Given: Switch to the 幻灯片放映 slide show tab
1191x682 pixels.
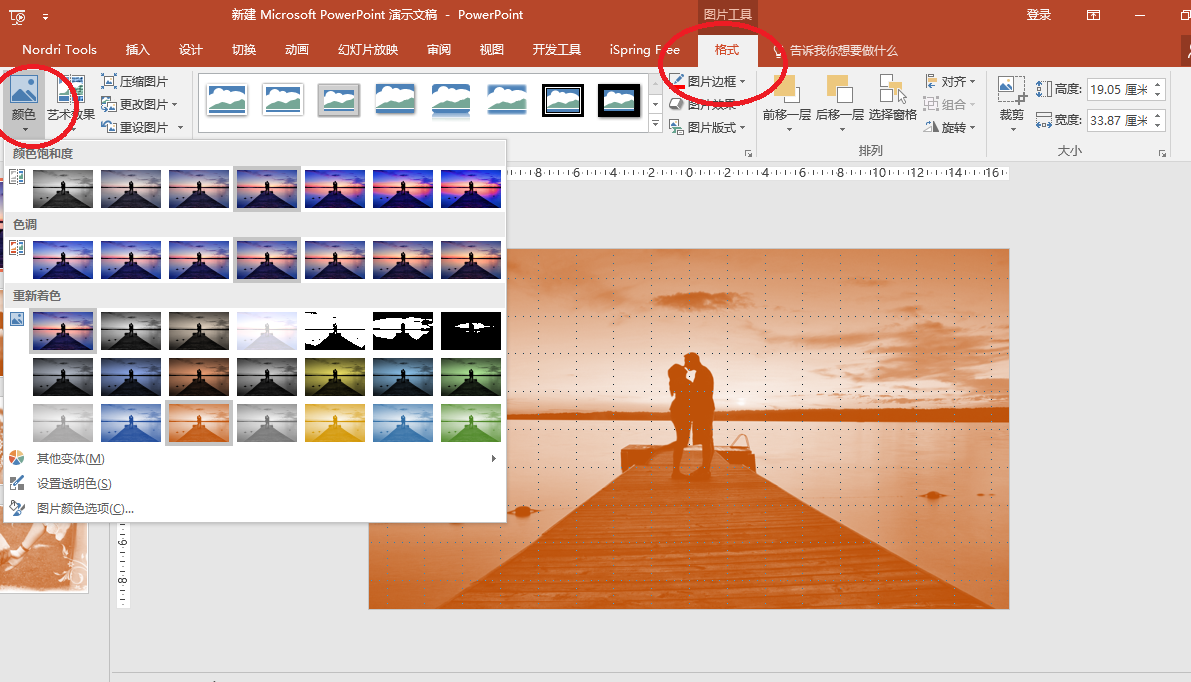Looking at the screenshot, I should [368, 49].
